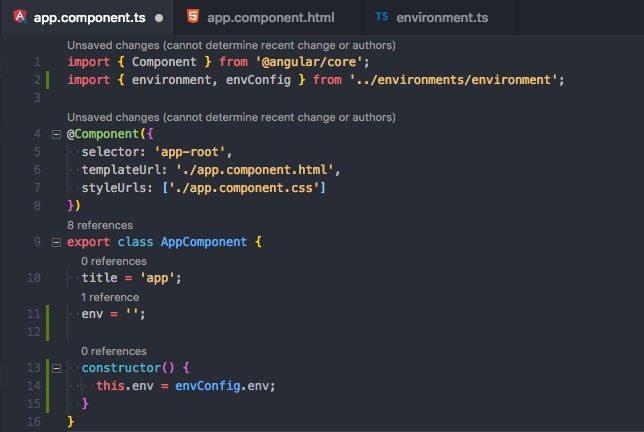Click the 'constructor' keyword on line 13
The width and height of the screenshot is (644, 432).
(121, 368)
